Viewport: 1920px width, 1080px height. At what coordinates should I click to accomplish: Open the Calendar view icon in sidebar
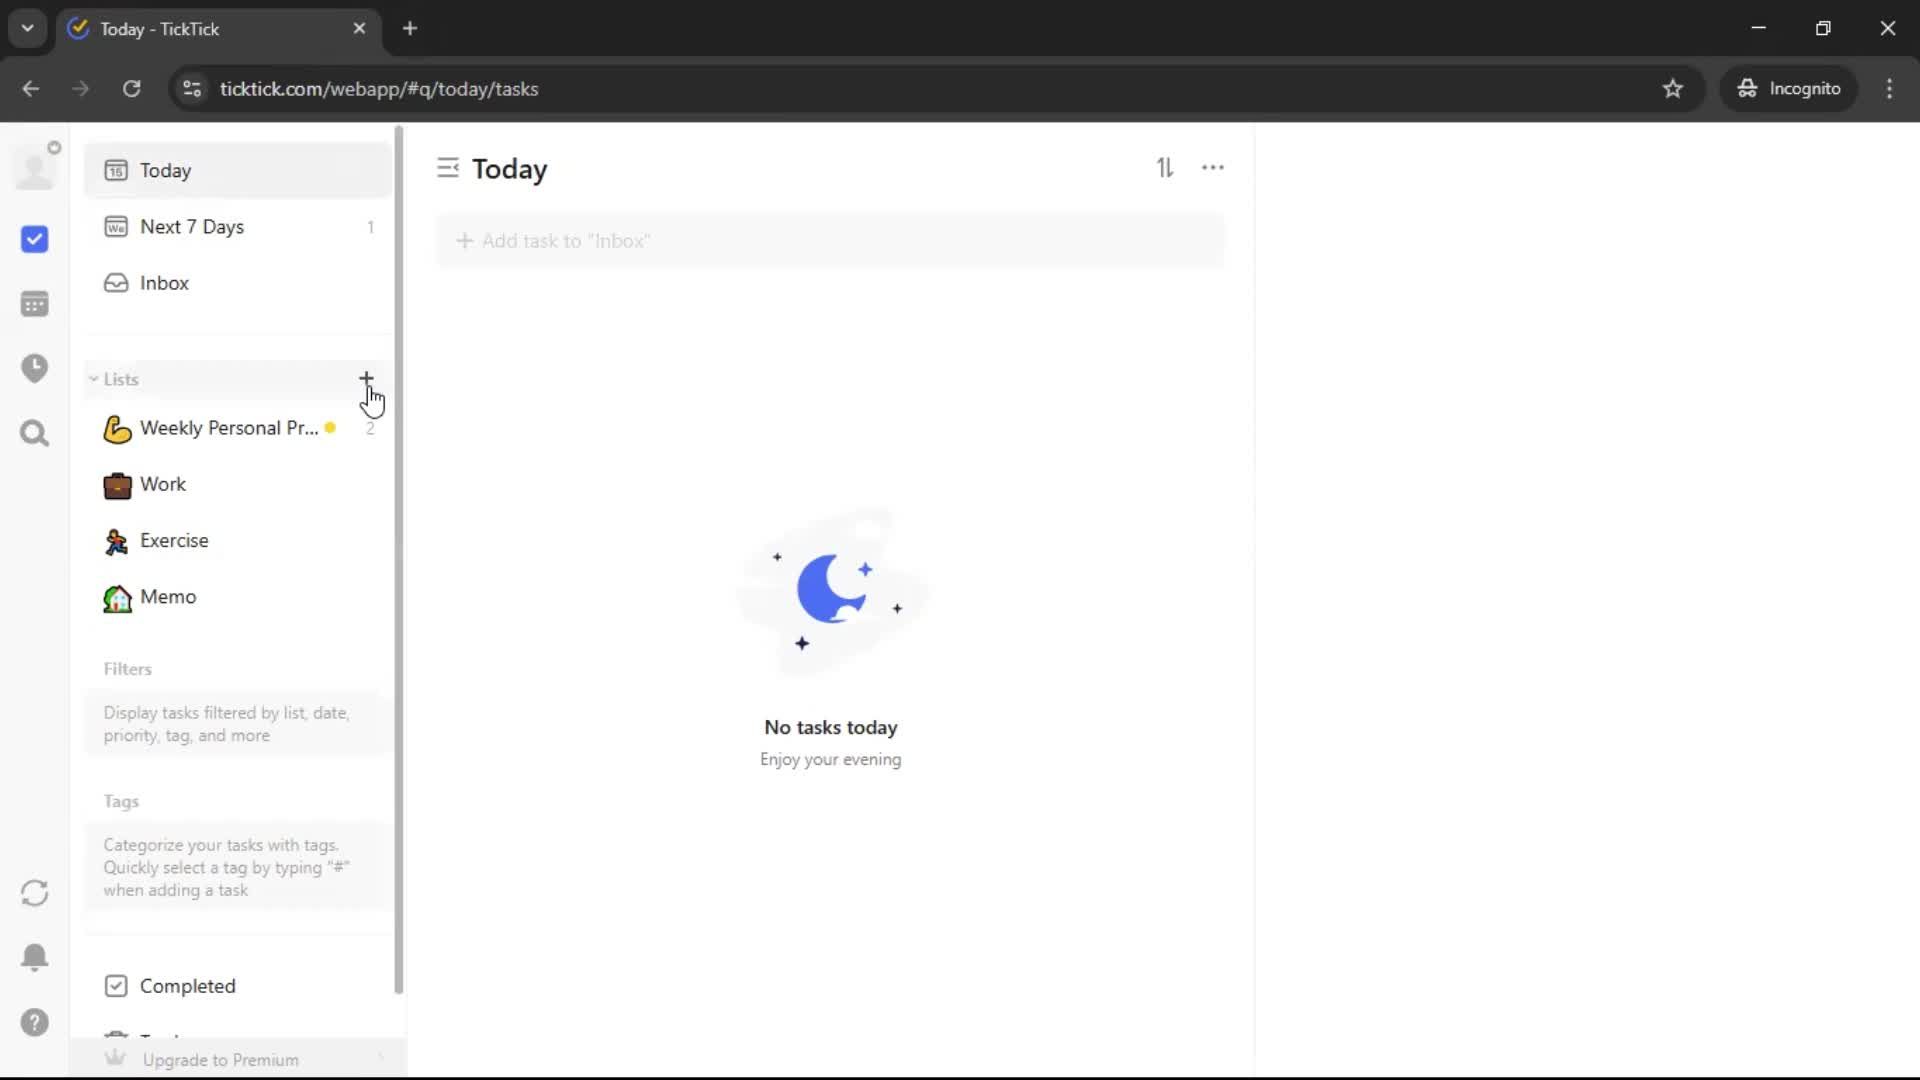click(34, 304)
